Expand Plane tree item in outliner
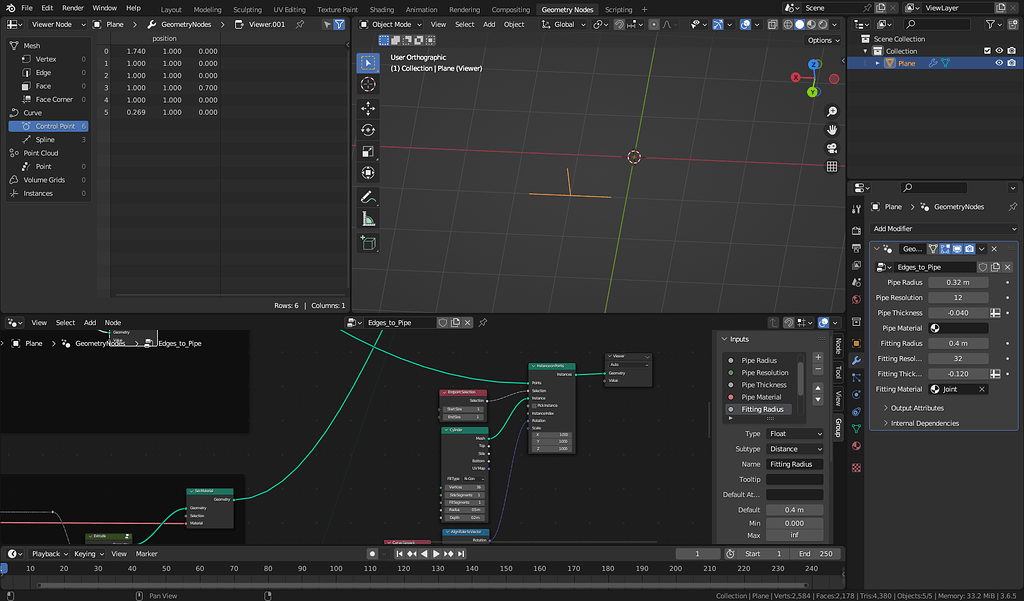The image size is (1024, 601). [x=877, y=63]
